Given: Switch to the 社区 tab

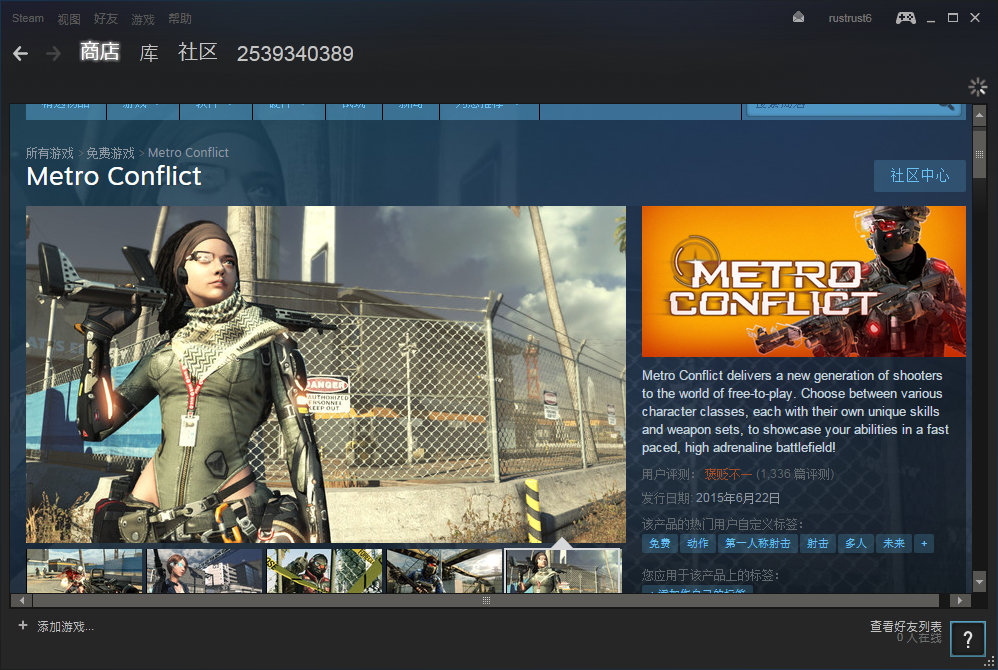Looking at the screenshot, I should point(198,52).
